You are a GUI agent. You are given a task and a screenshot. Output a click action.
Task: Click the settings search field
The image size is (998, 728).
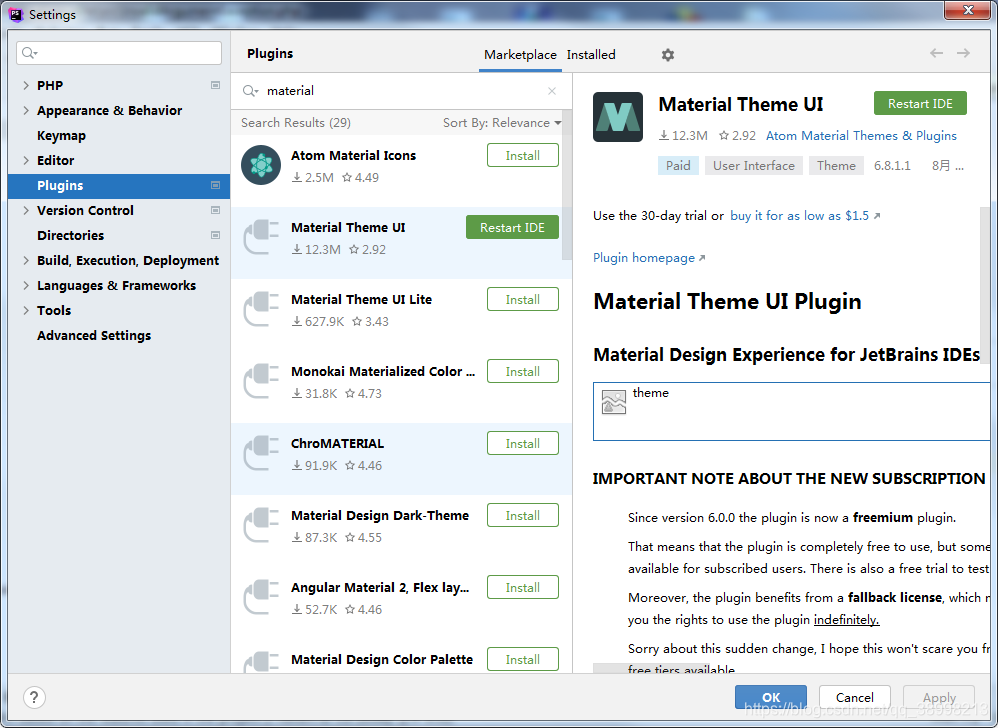click(119, 53)
